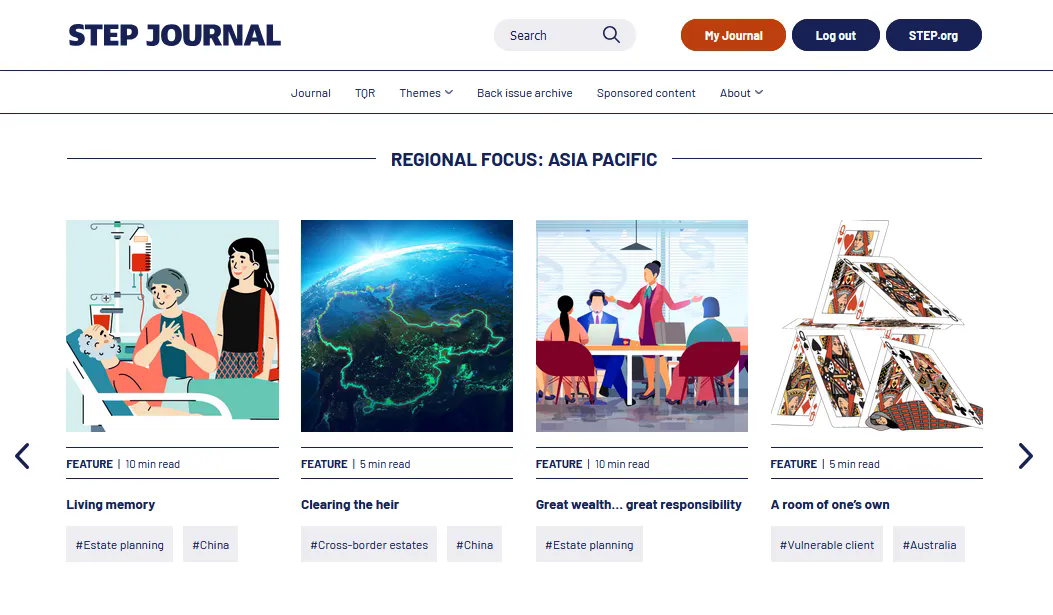Type in the Search field
The image size is (1053, 615).
tap(550, 35)
